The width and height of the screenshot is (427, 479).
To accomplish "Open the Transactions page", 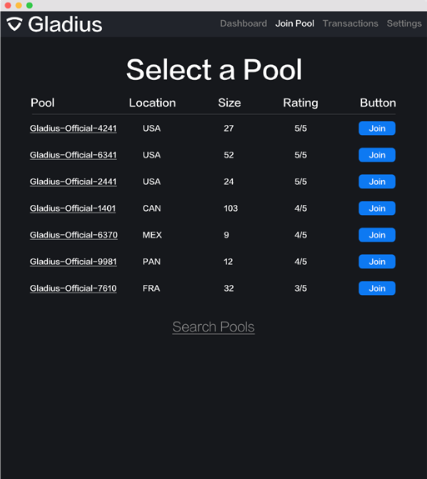I will click(x=350, y=24).
